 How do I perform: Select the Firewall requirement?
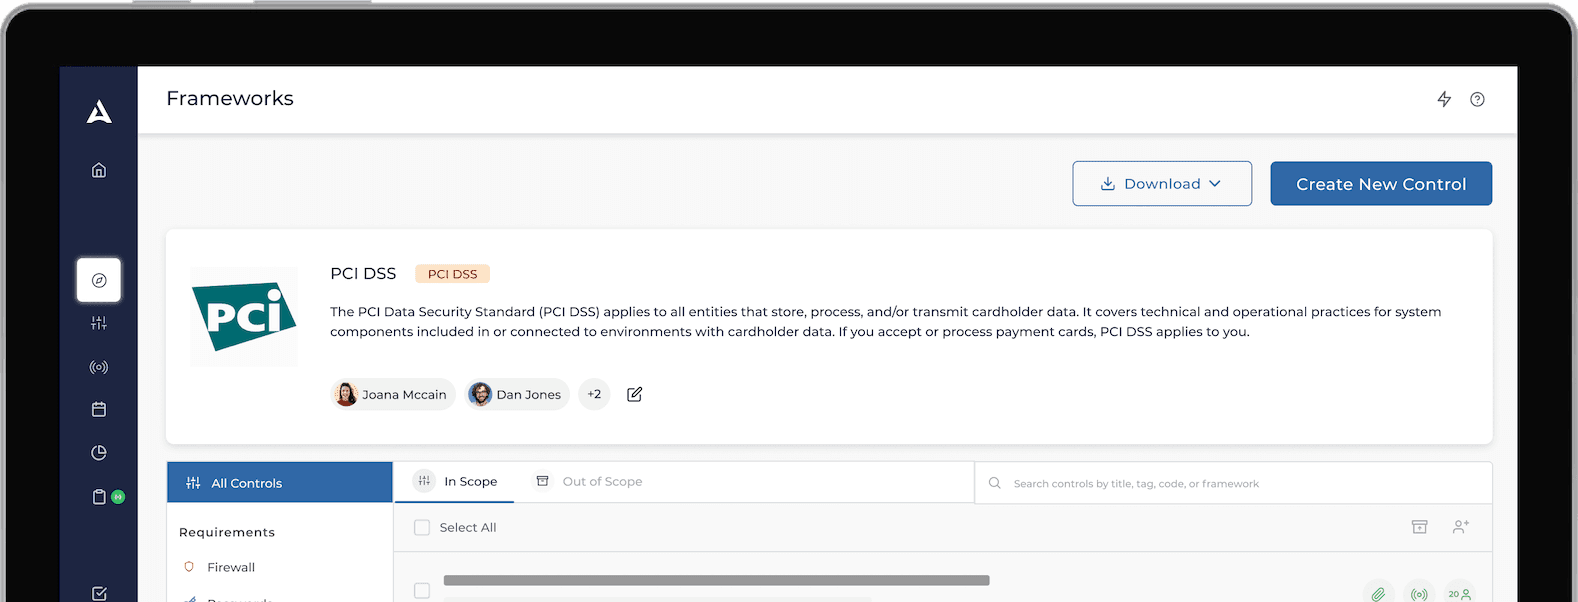click(x=231, y=567)
